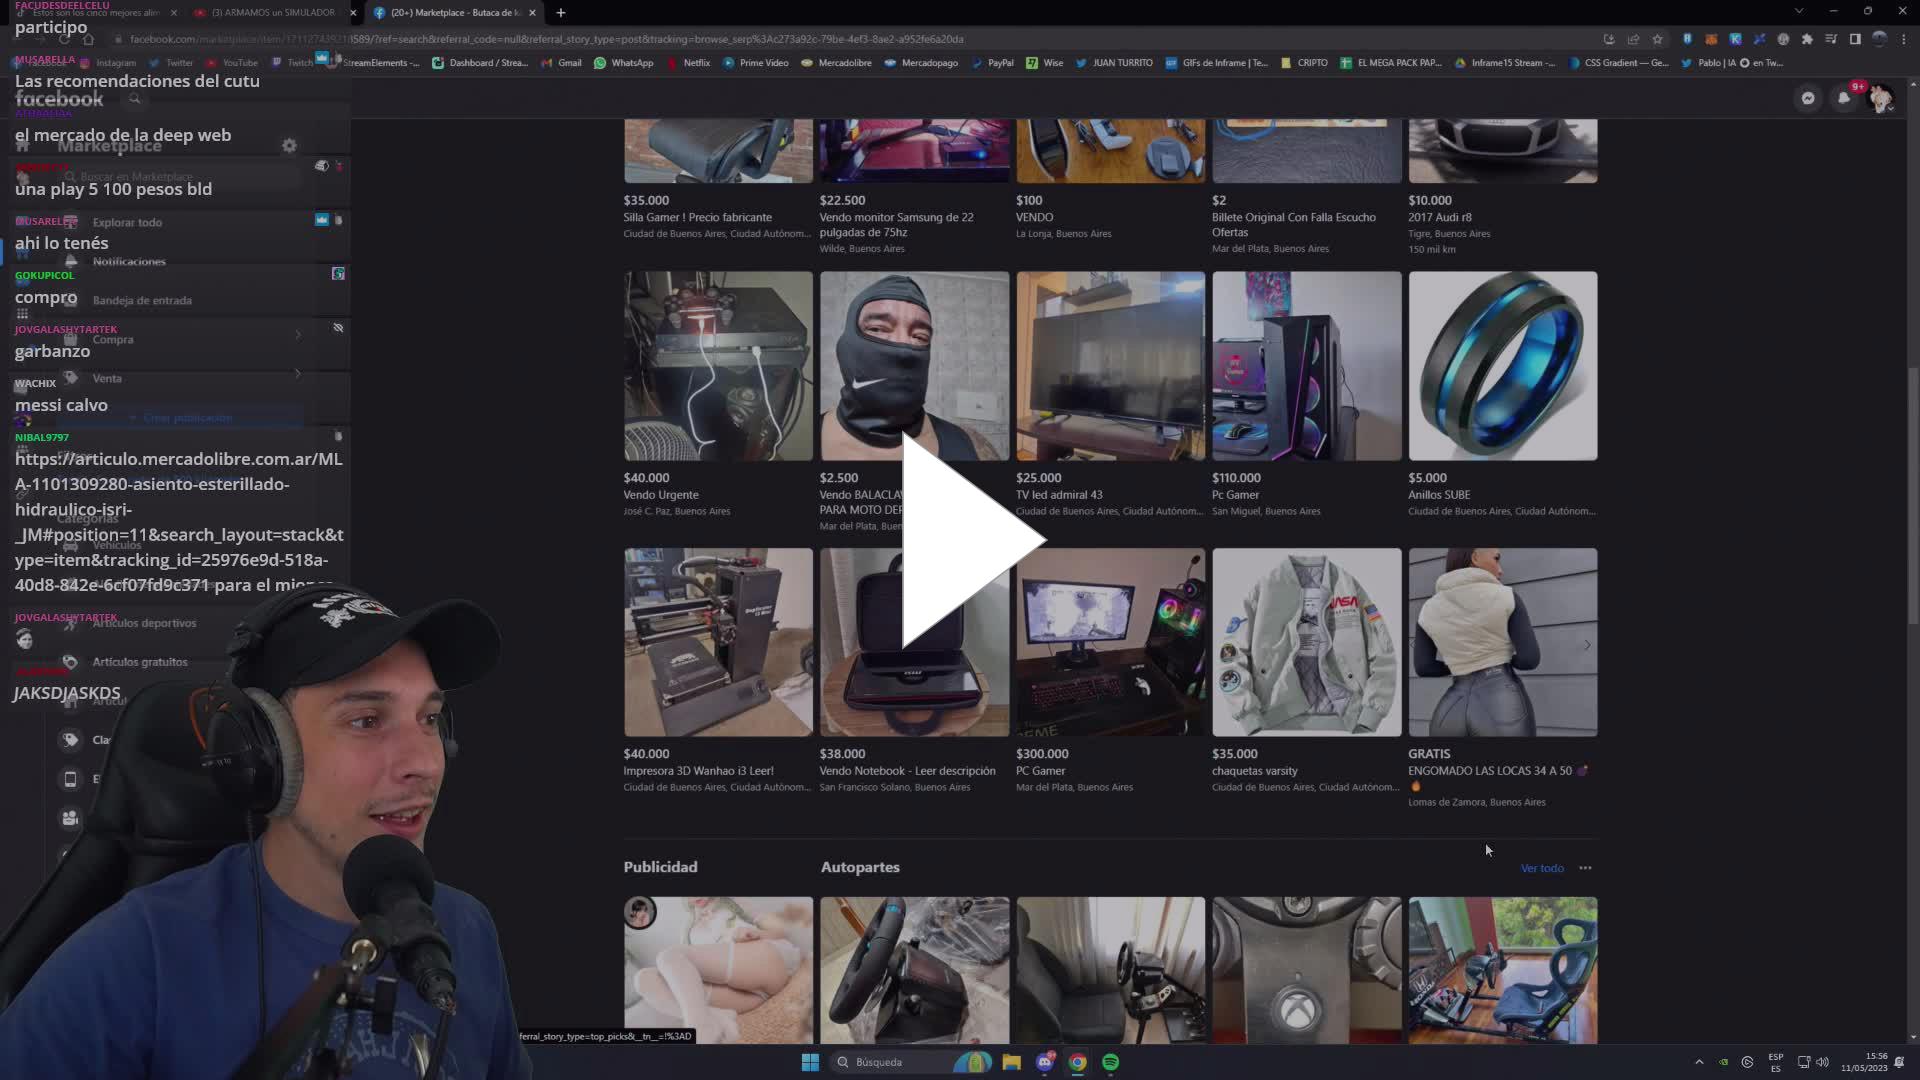This screenshot has height=1080, width=1920.
Task: Open the Marketplace settings gear
Action: (289, 145)
